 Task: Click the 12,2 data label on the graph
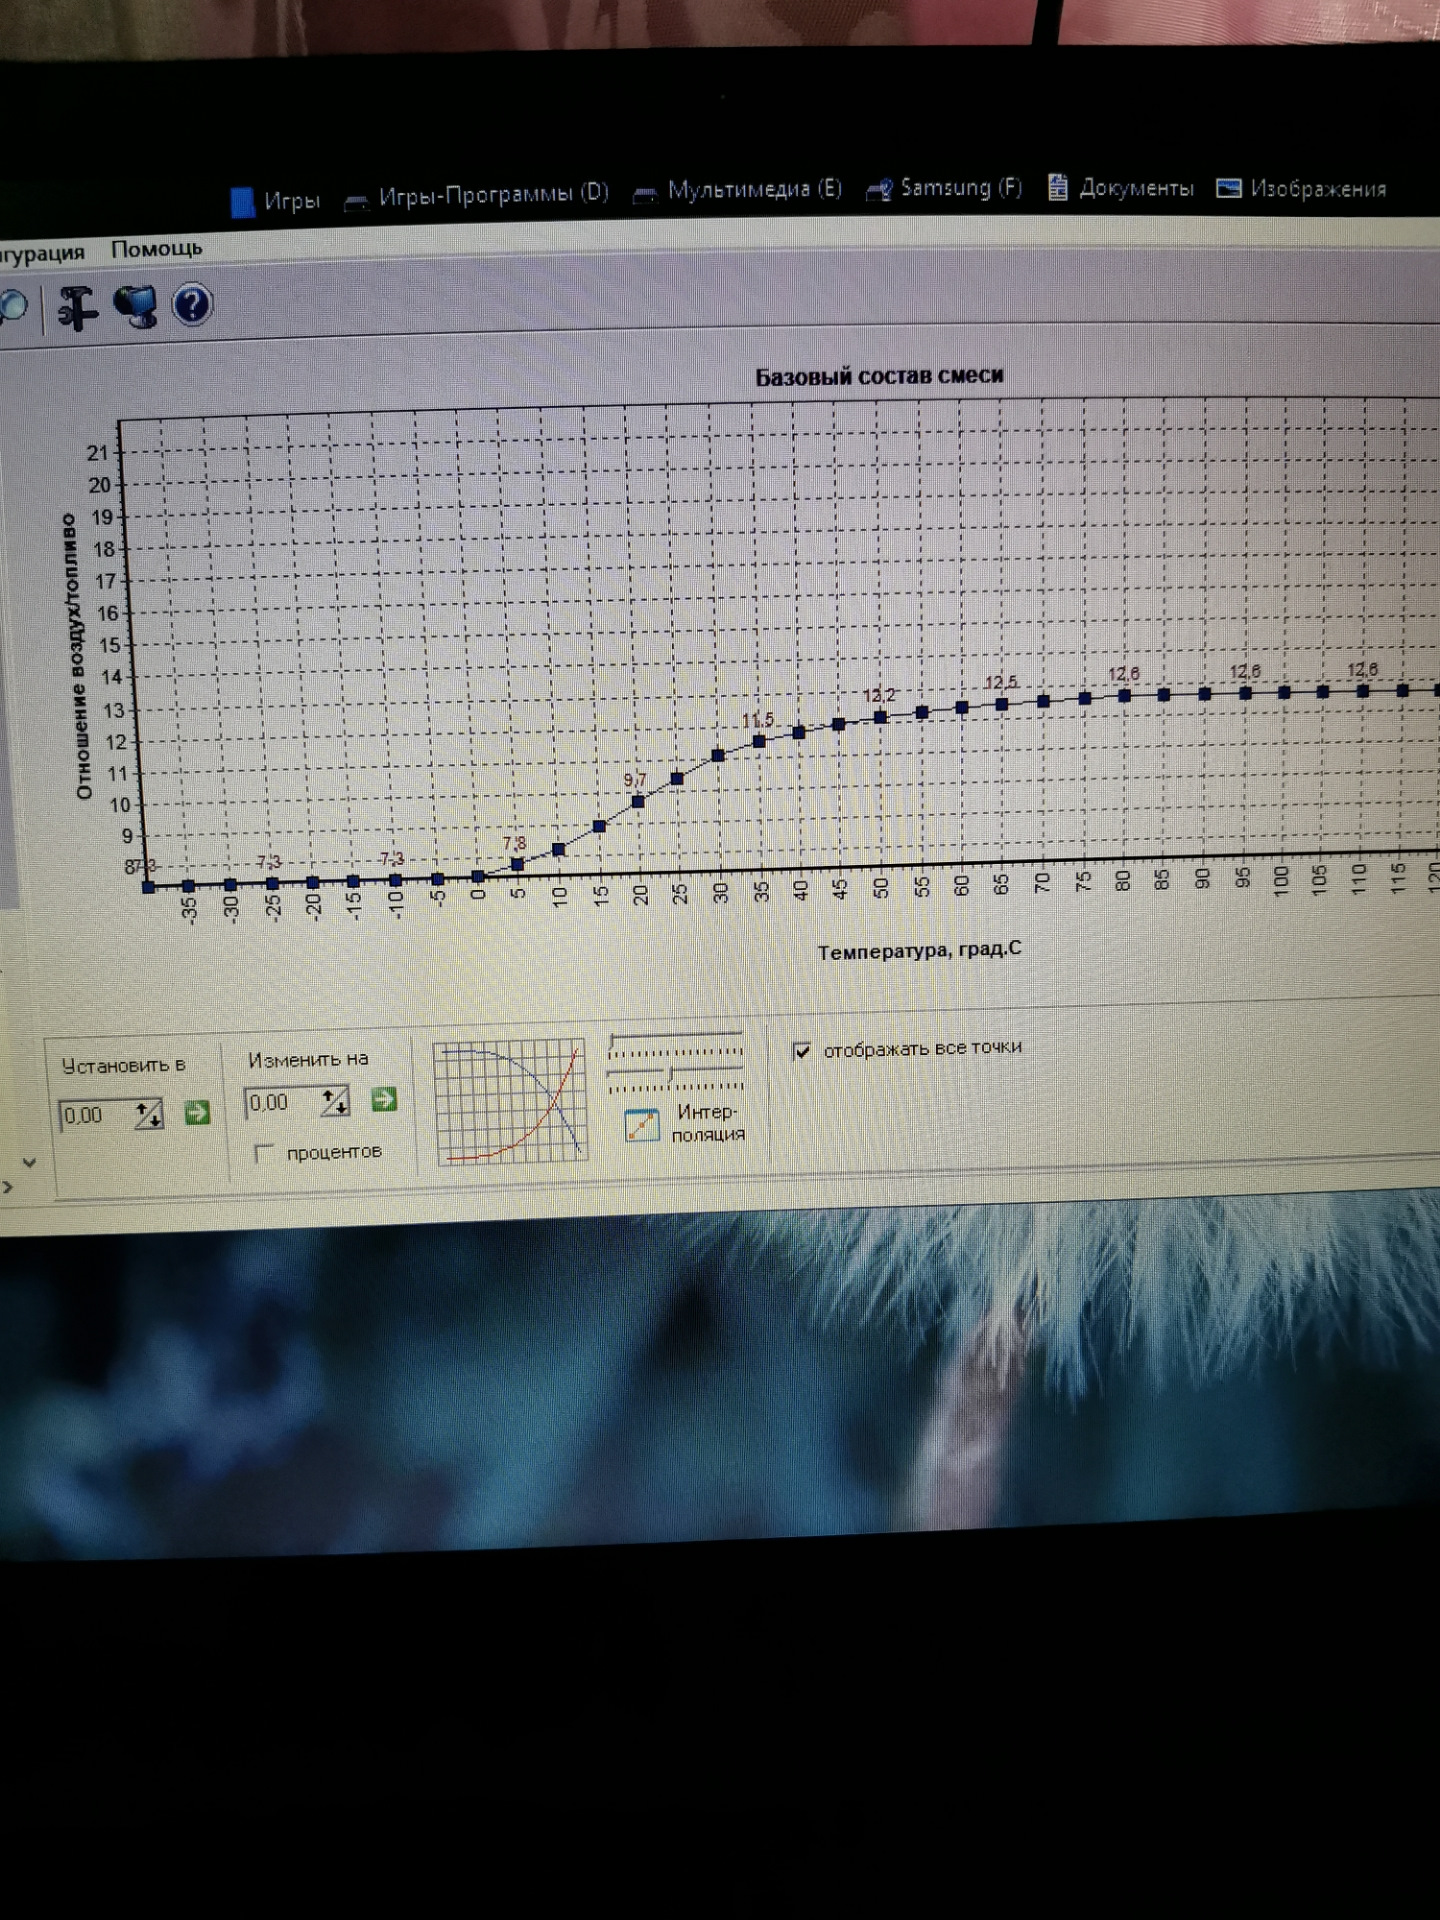tap(879, 695)
